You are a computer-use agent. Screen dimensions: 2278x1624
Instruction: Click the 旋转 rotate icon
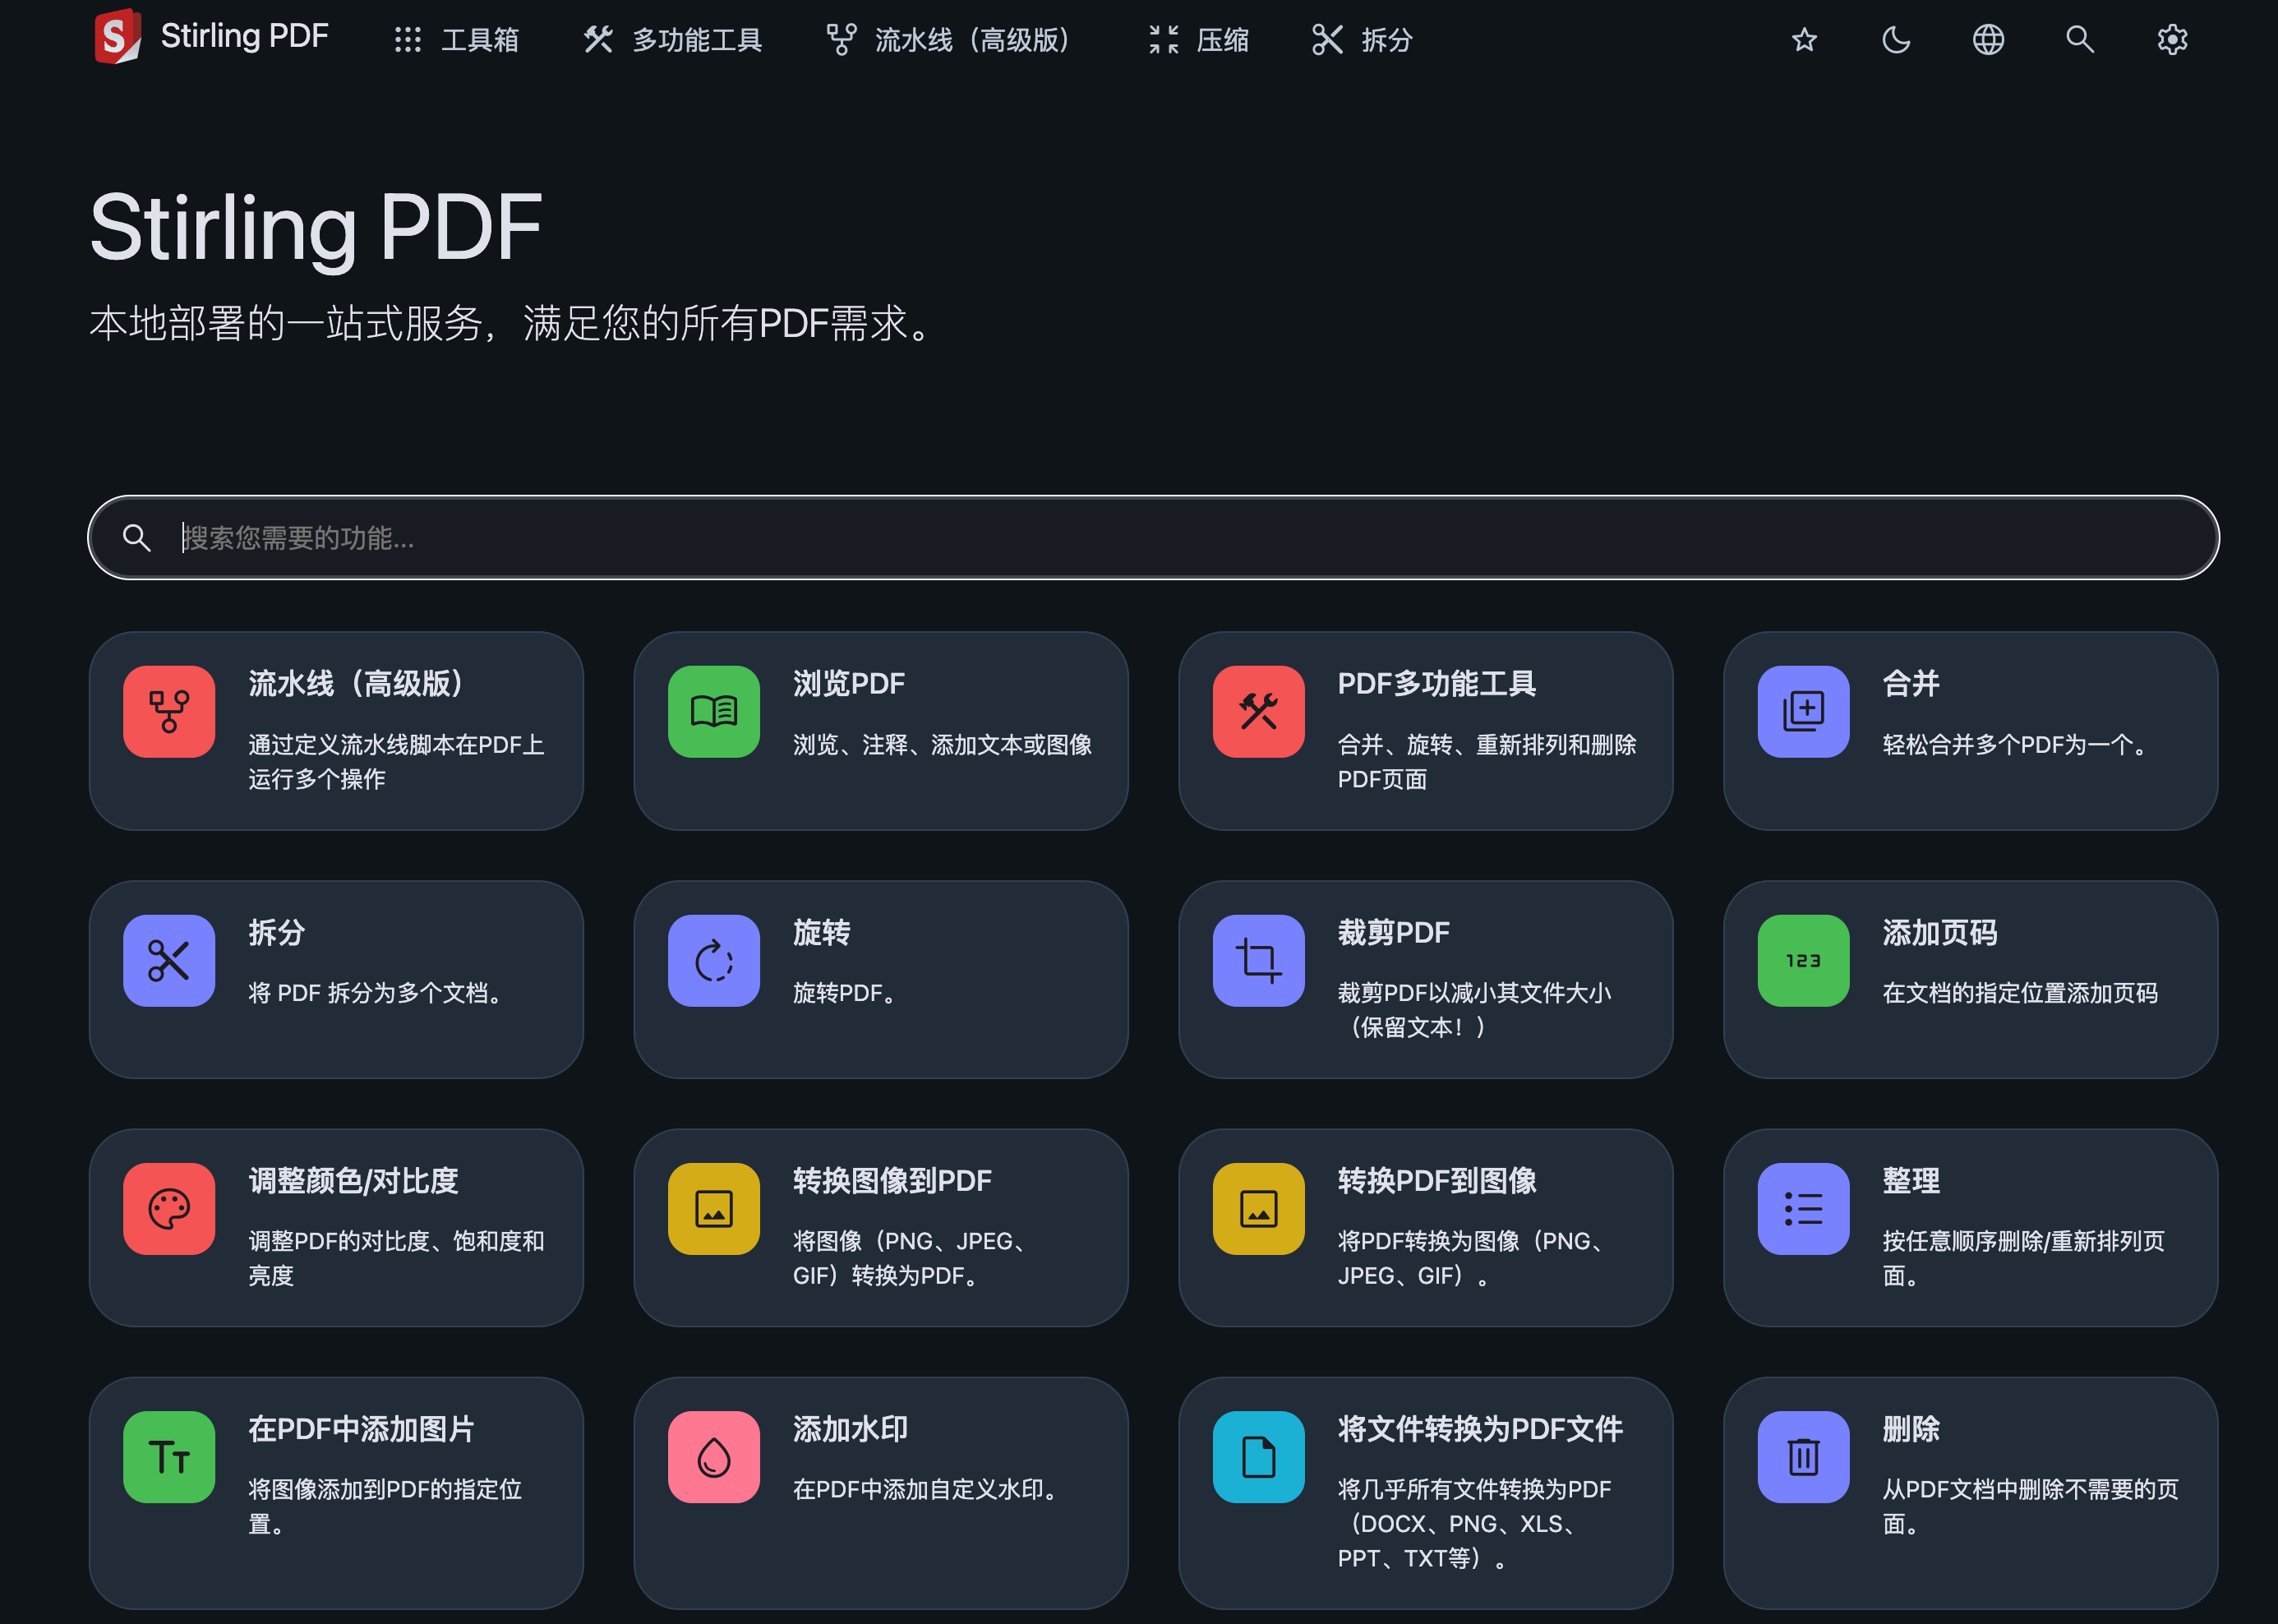coord(712,960)
